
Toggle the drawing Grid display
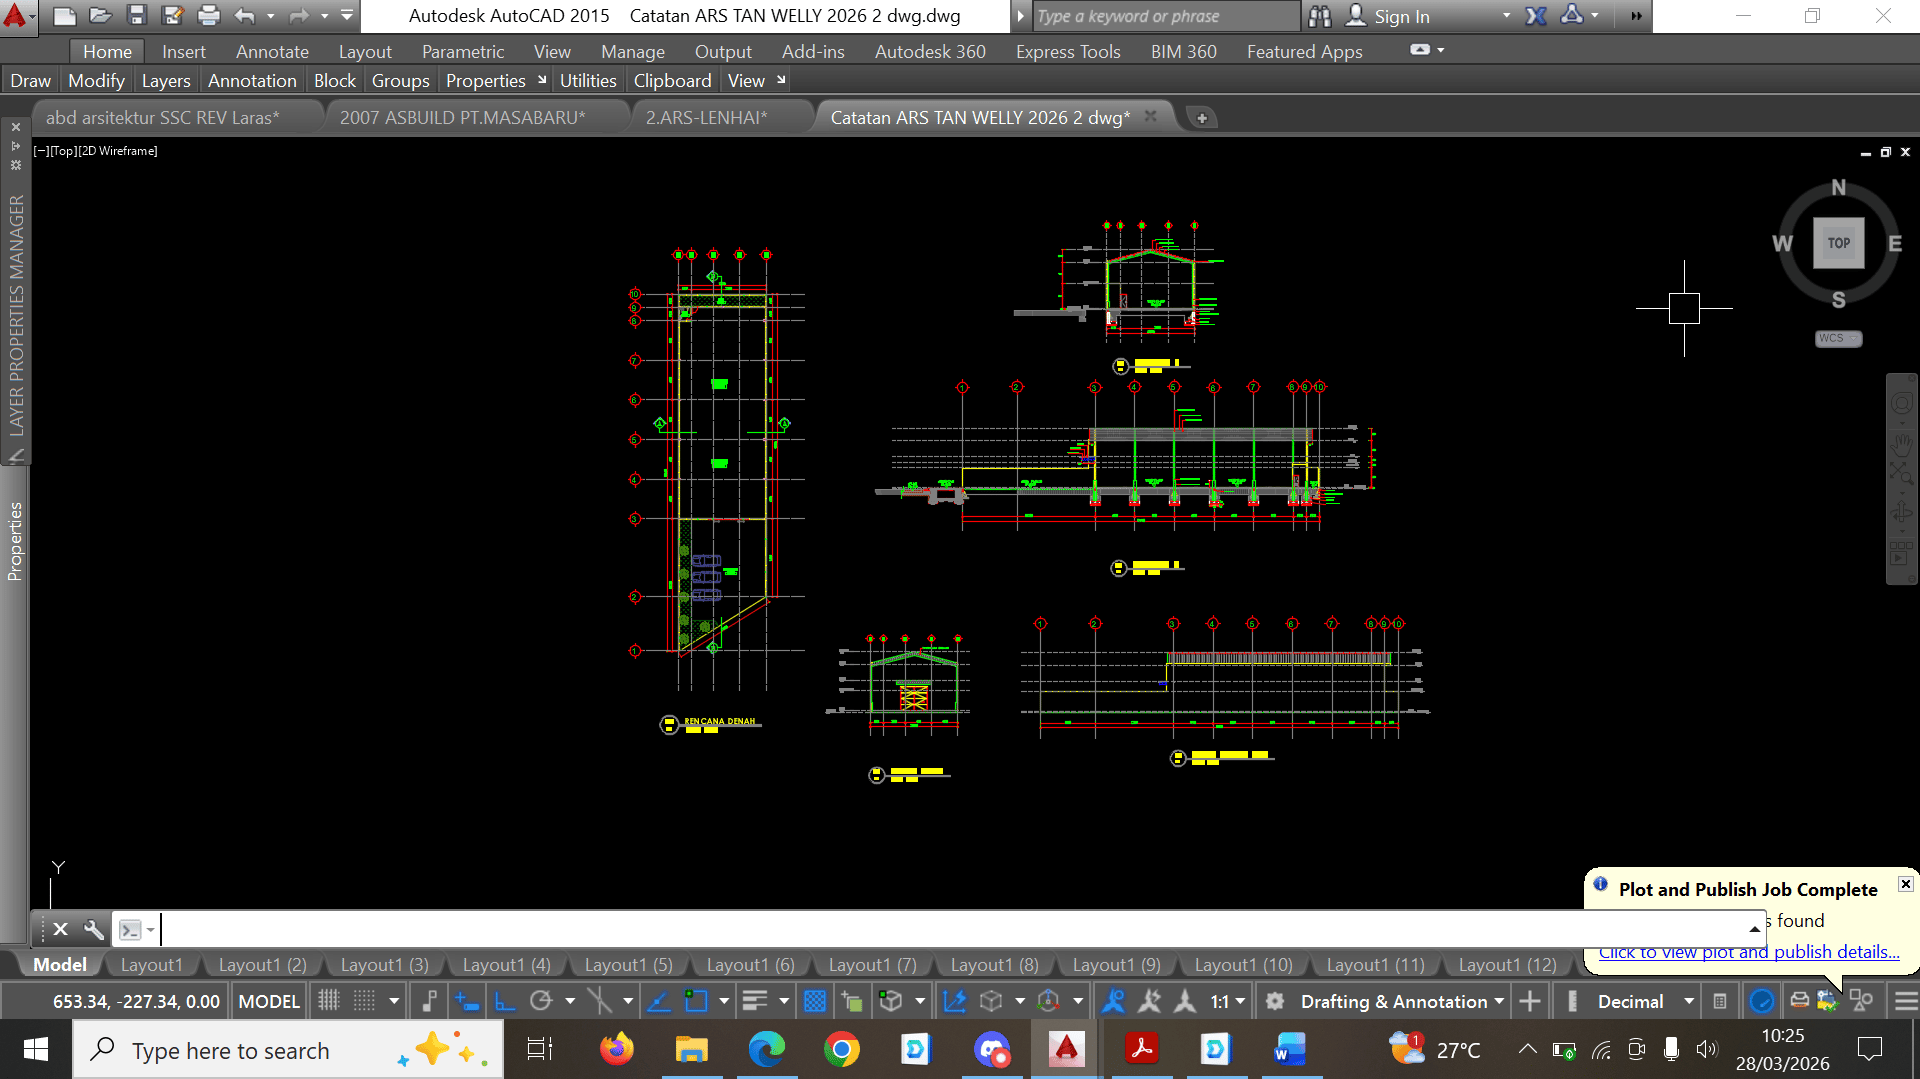click(328, 1001)
